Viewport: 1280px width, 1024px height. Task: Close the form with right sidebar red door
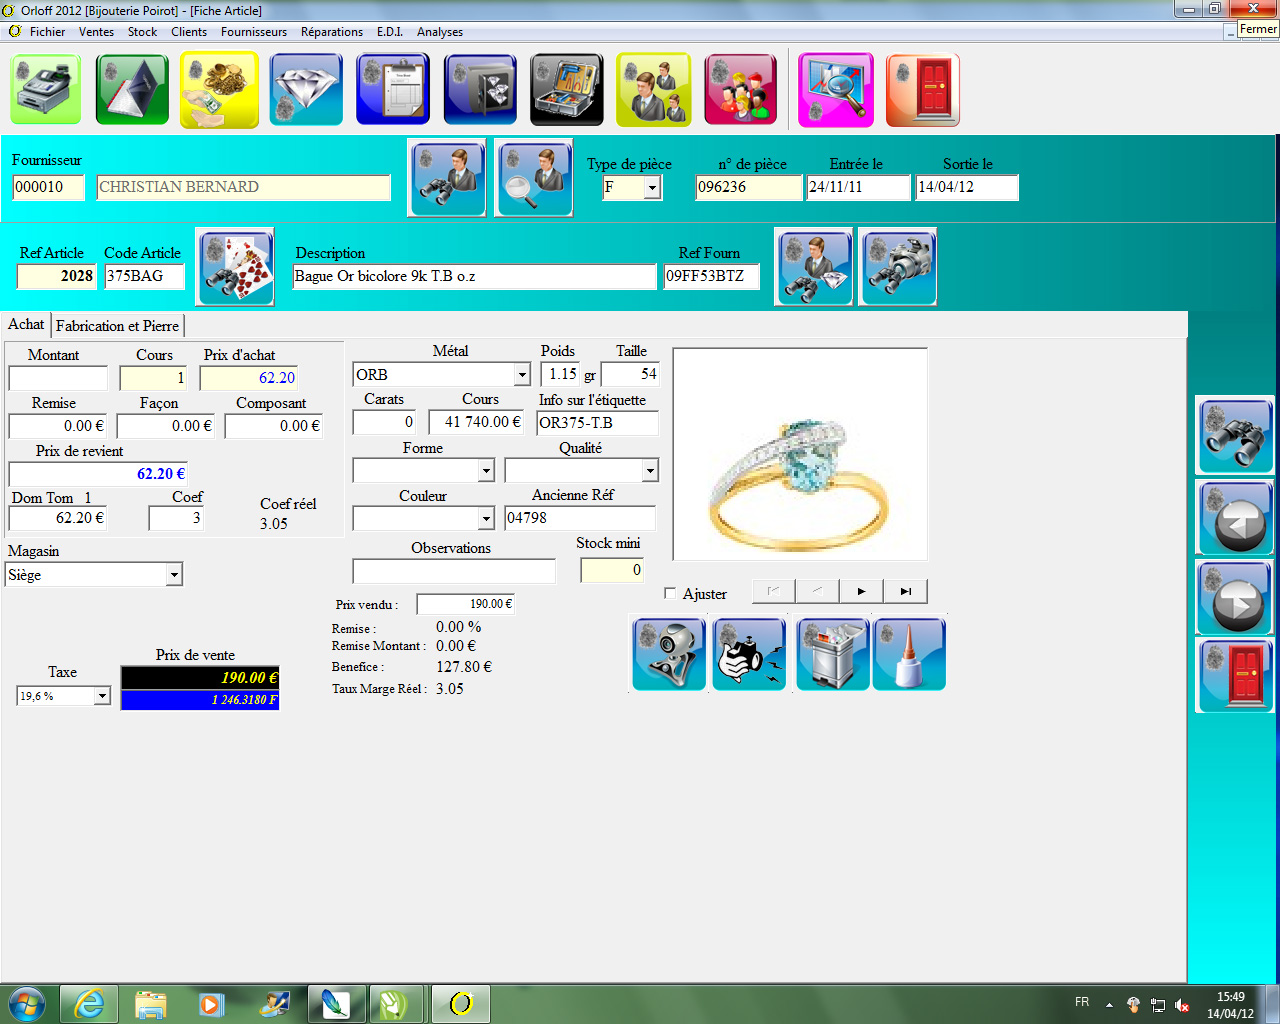click(1235, 676)
